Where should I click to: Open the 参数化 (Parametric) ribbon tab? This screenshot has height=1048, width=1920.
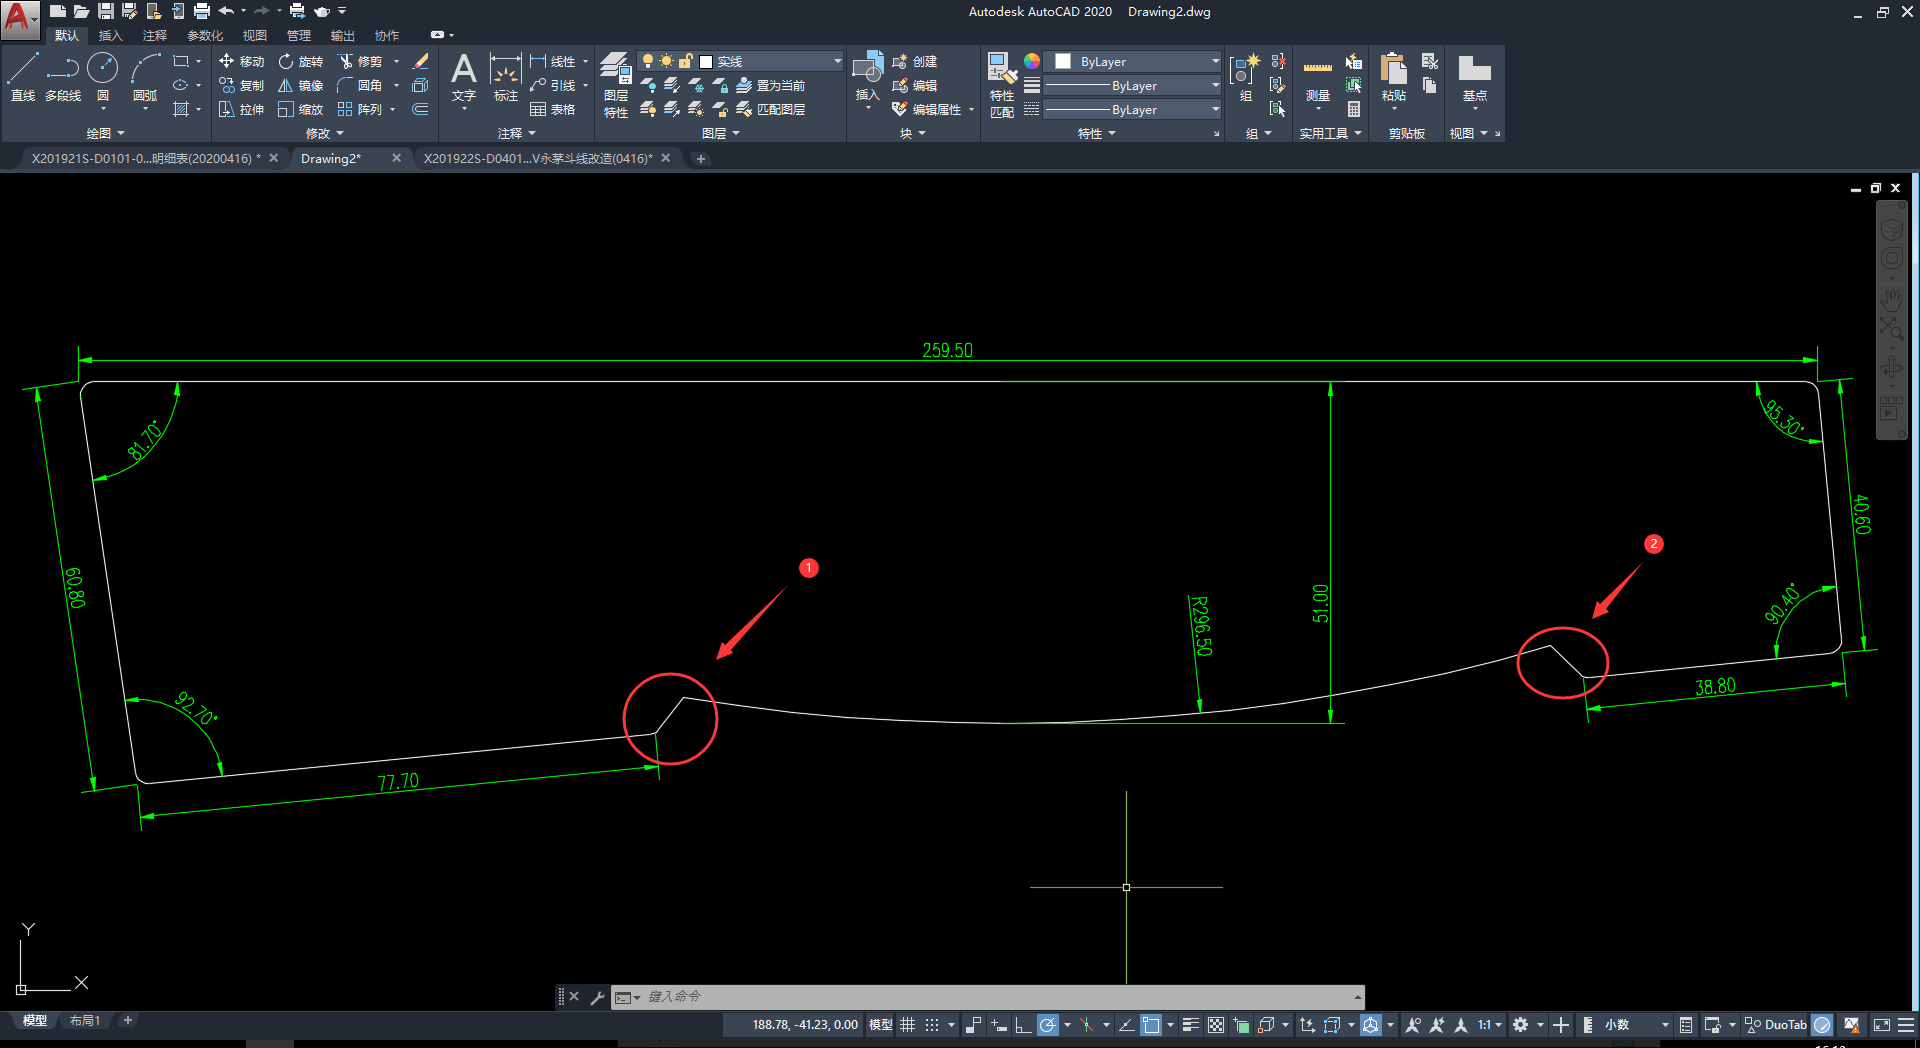tap(205, 35)
